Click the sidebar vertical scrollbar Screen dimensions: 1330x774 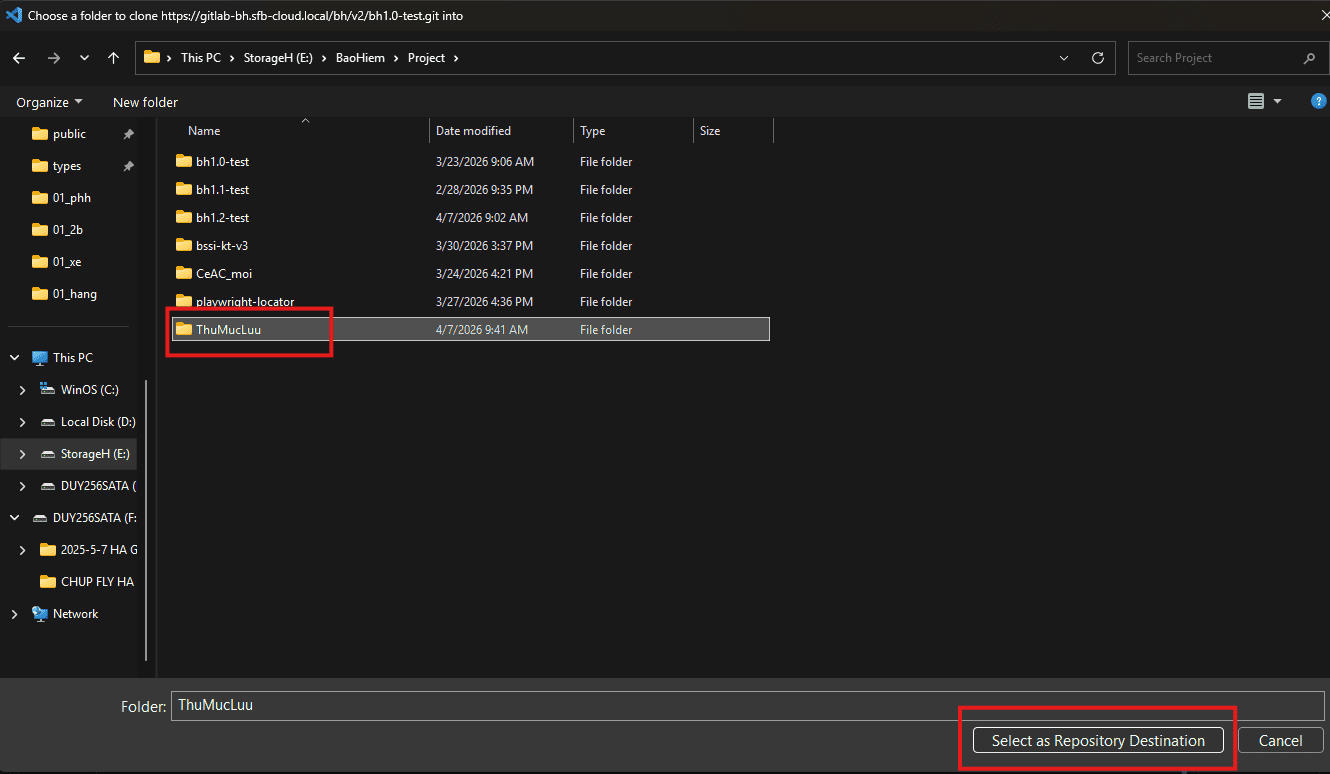(147, 520)
